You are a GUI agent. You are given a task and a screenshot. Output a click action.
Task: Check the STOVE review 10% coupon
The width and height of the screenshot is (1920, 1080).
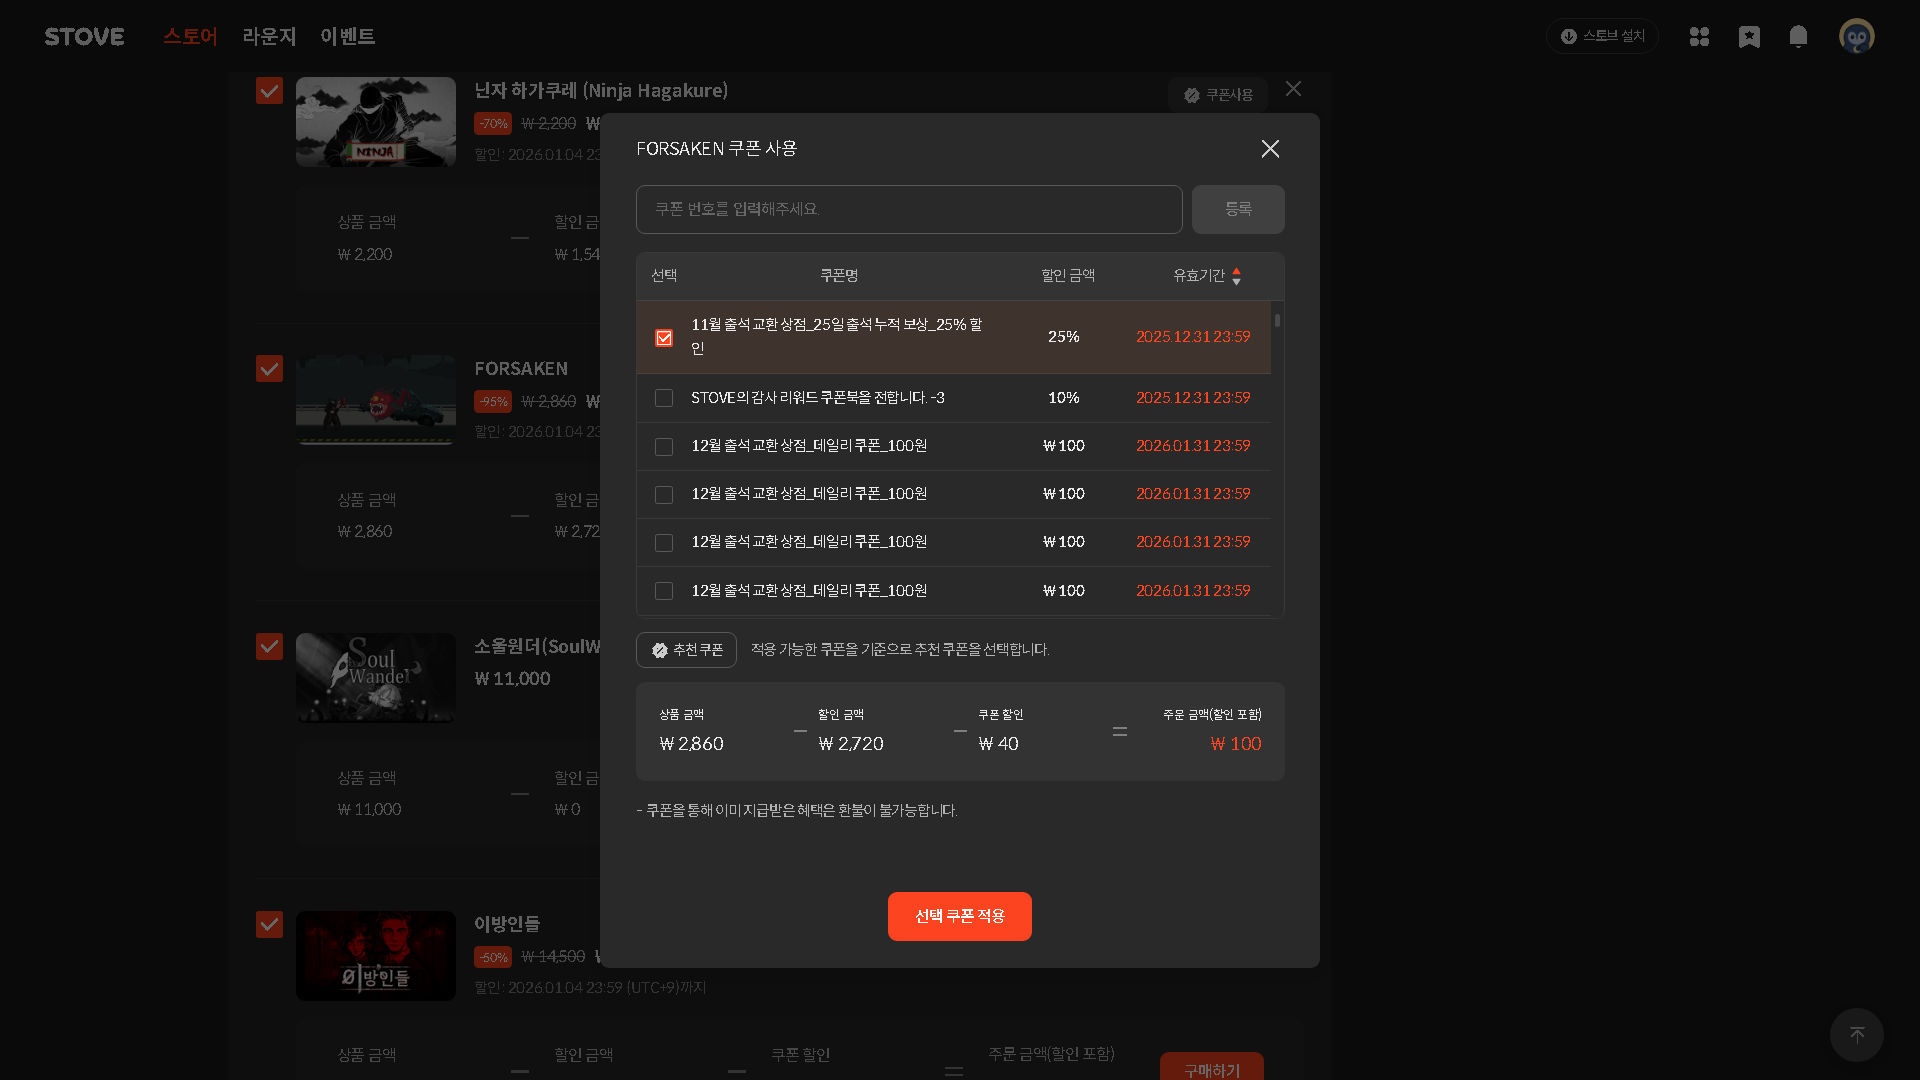(664, 398)
